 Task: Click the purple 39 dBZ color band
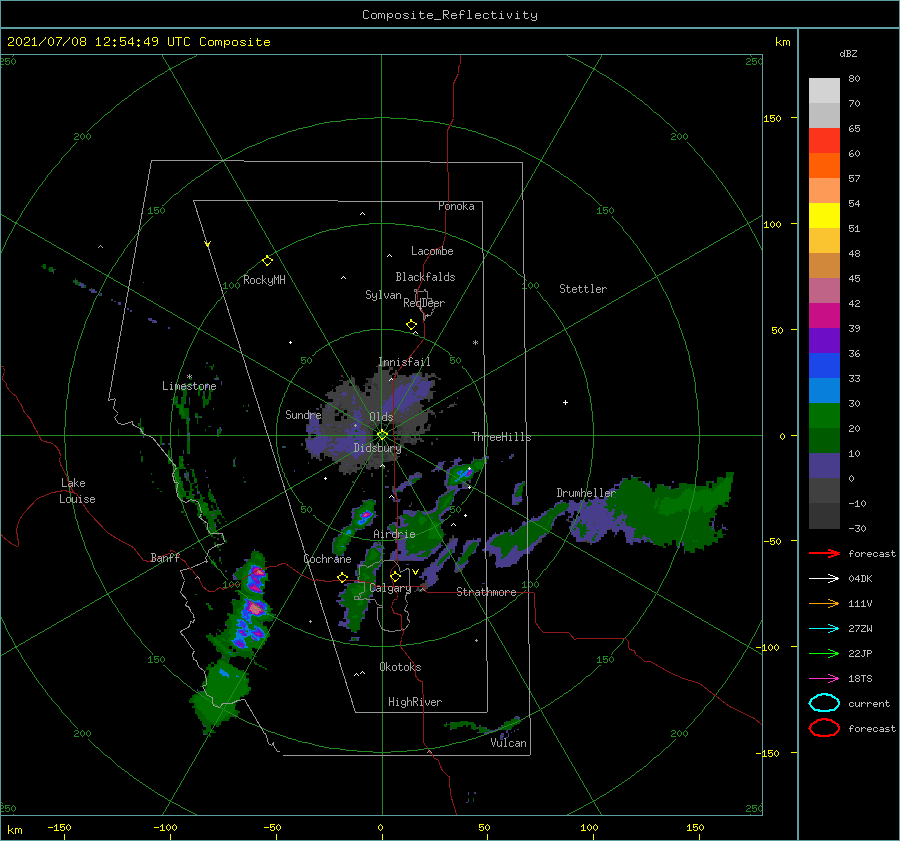click(x=824, y=341)
